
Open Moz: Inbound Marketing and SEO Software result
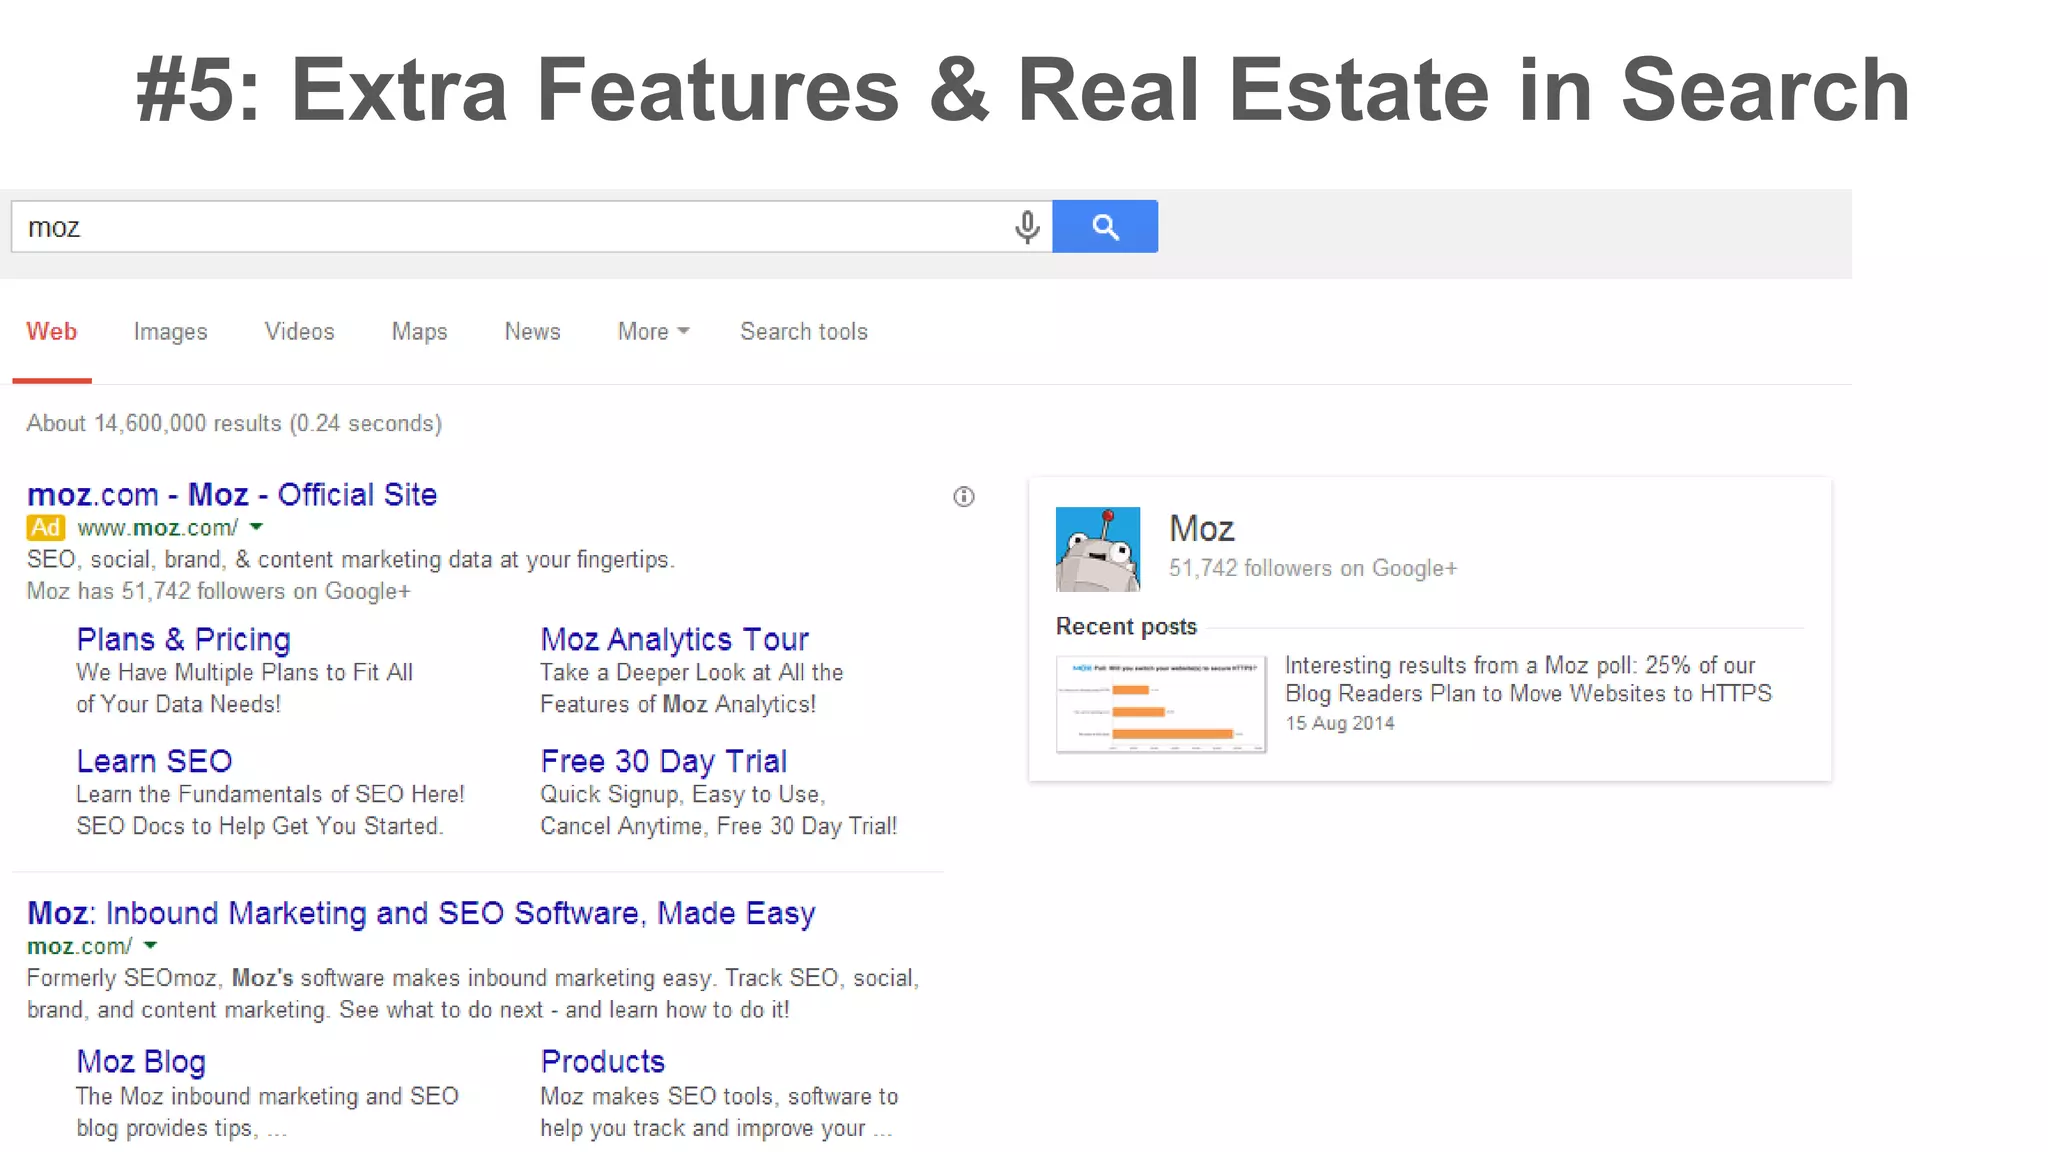point(421,913)
